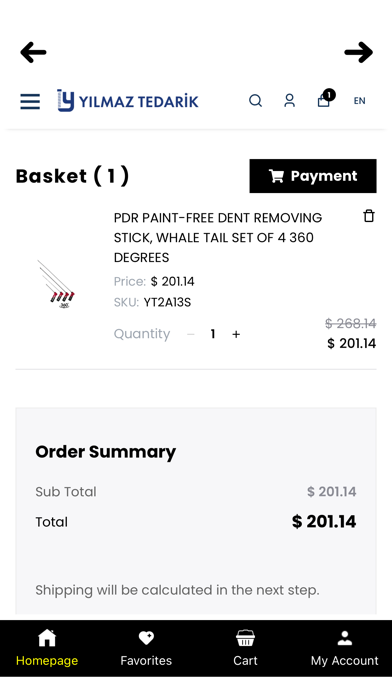392x696 pixels.
Task: Open the user profile icon in header
Action: (x=289, y=101)
